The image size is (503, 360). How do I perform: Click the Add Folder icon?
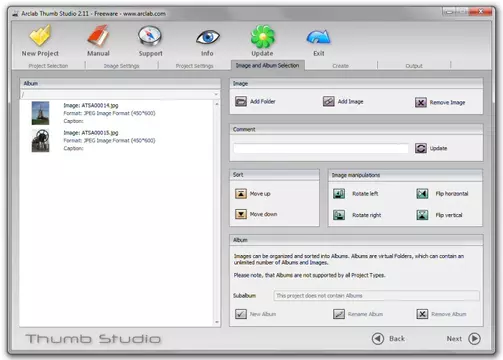(241, 101)
